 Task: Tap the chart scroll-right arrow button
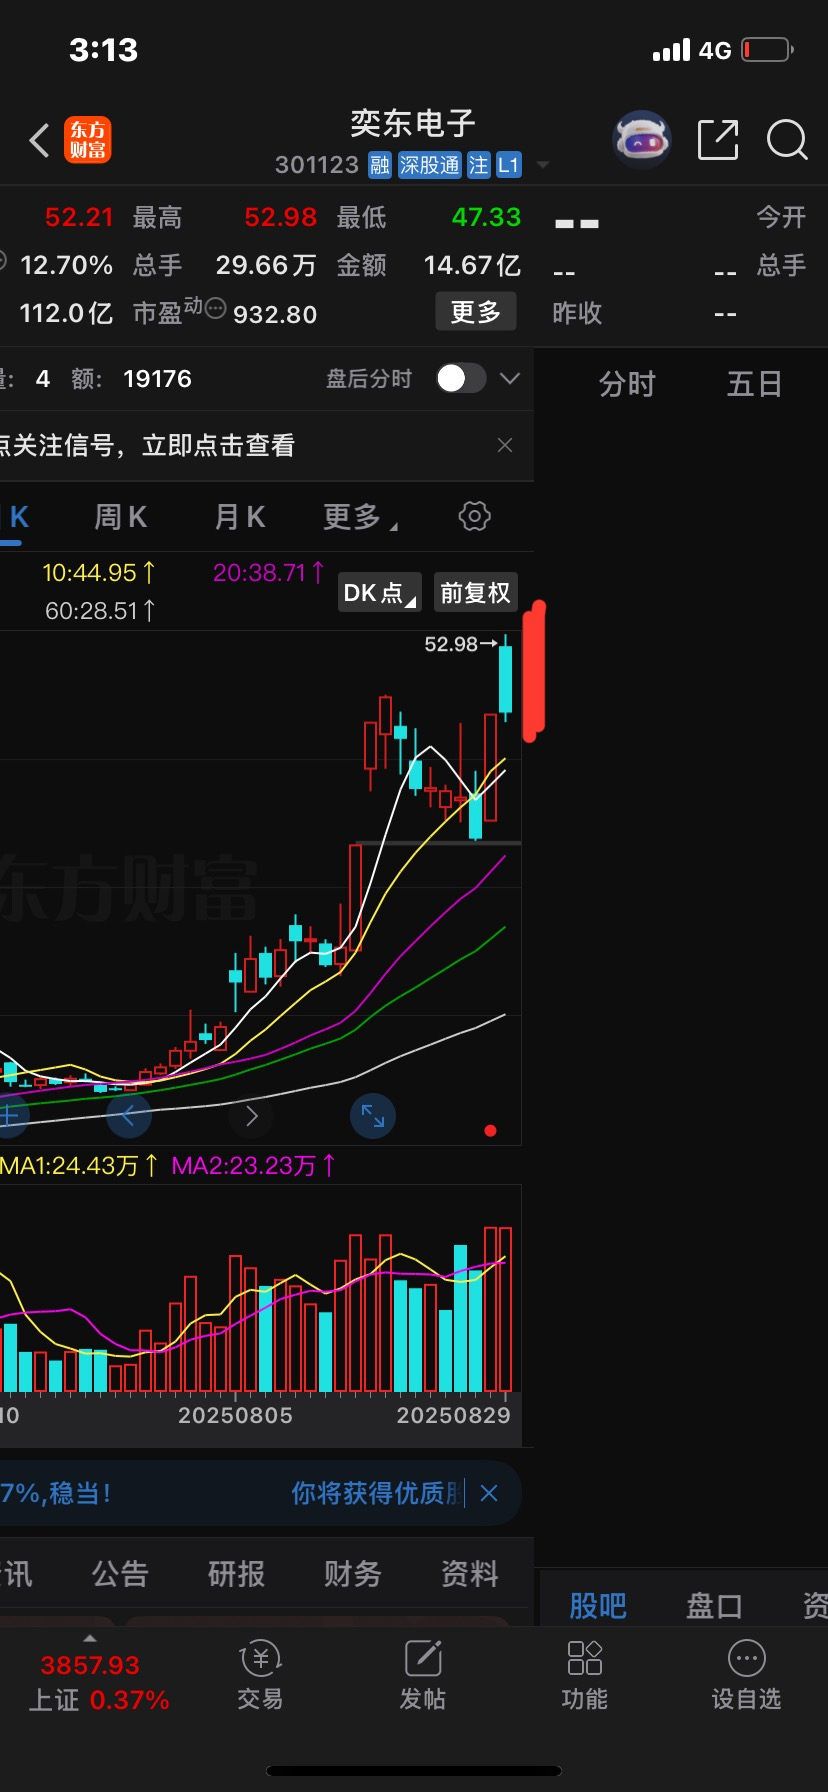point(251,1116)
